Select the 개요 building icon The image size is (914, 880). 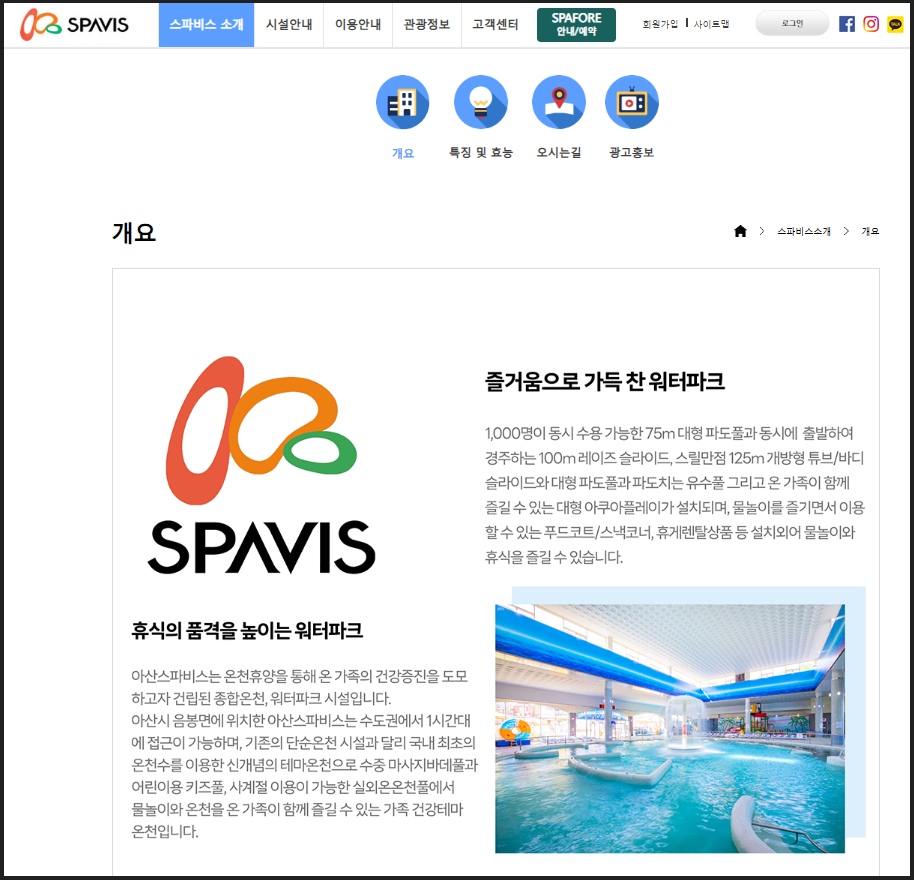pos(402,102)
